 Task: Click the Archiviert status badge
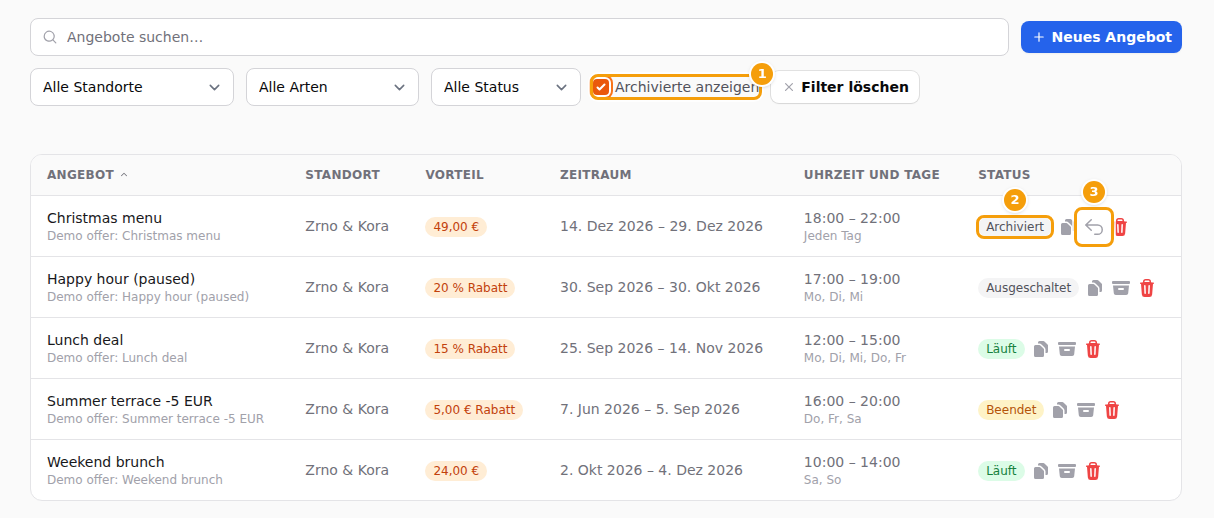point(1014,227)
